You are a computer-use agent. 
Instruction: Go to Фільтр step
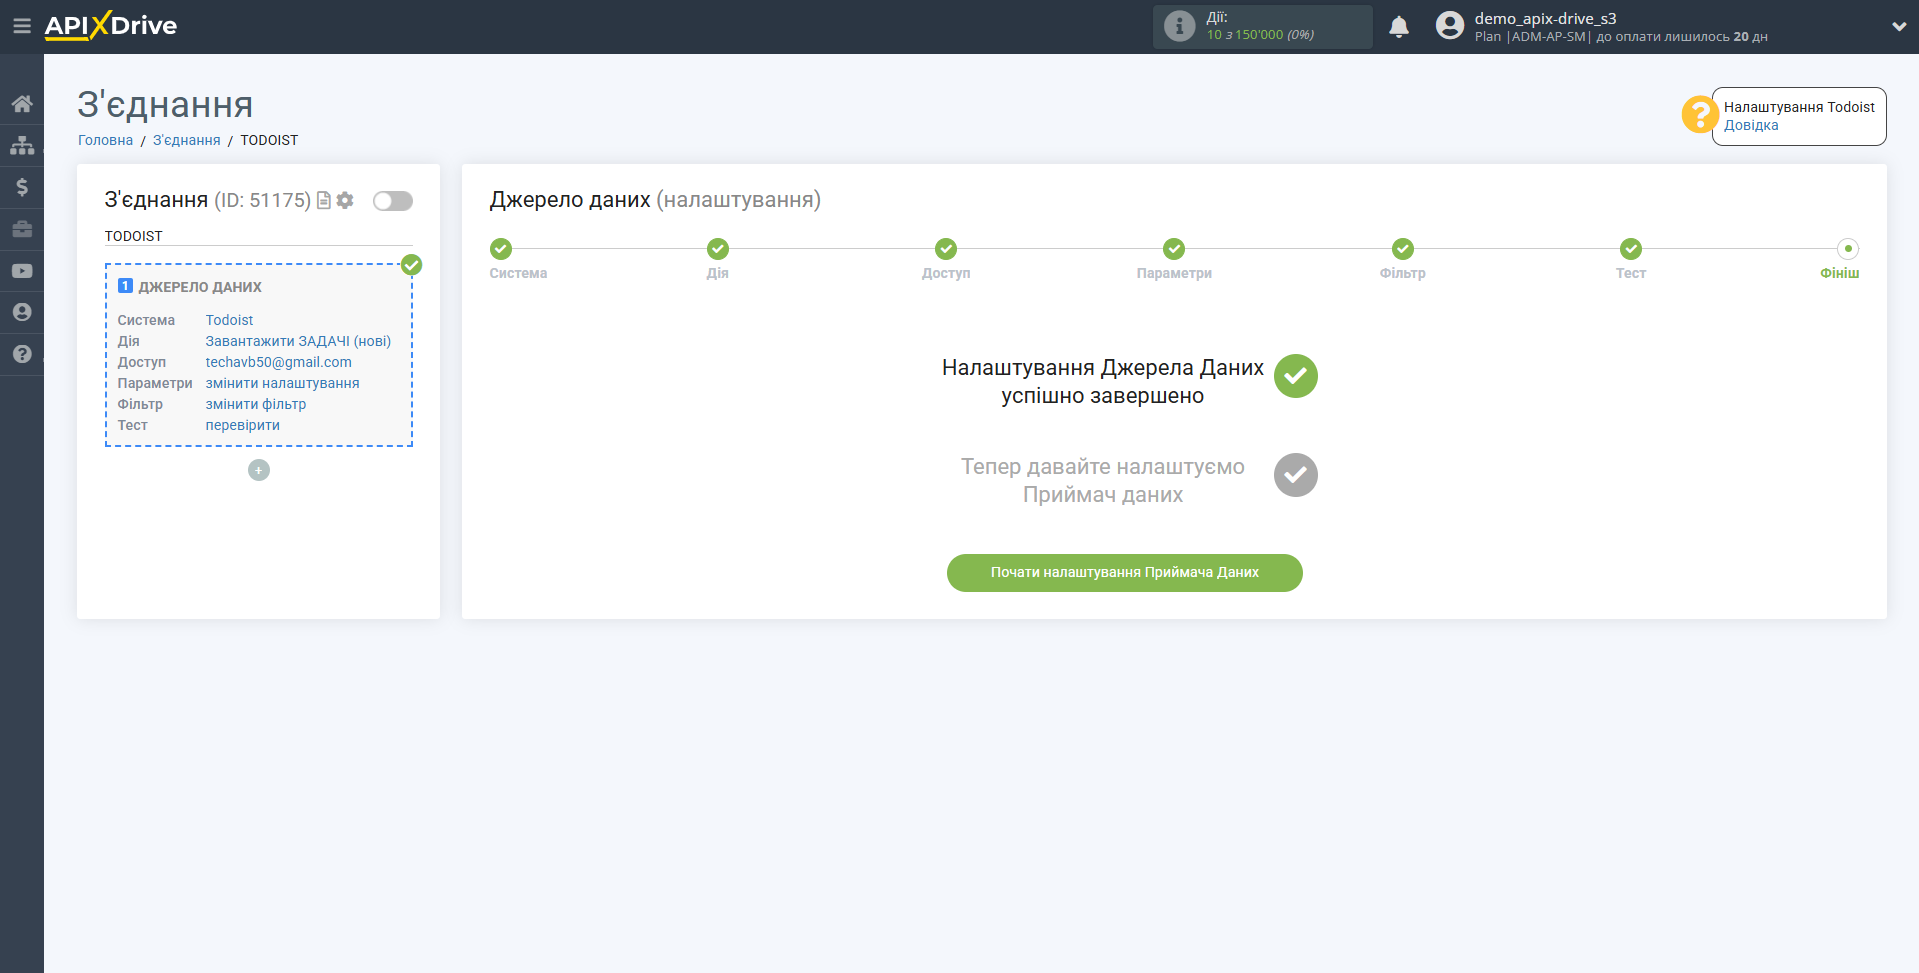click(1403, 249)
